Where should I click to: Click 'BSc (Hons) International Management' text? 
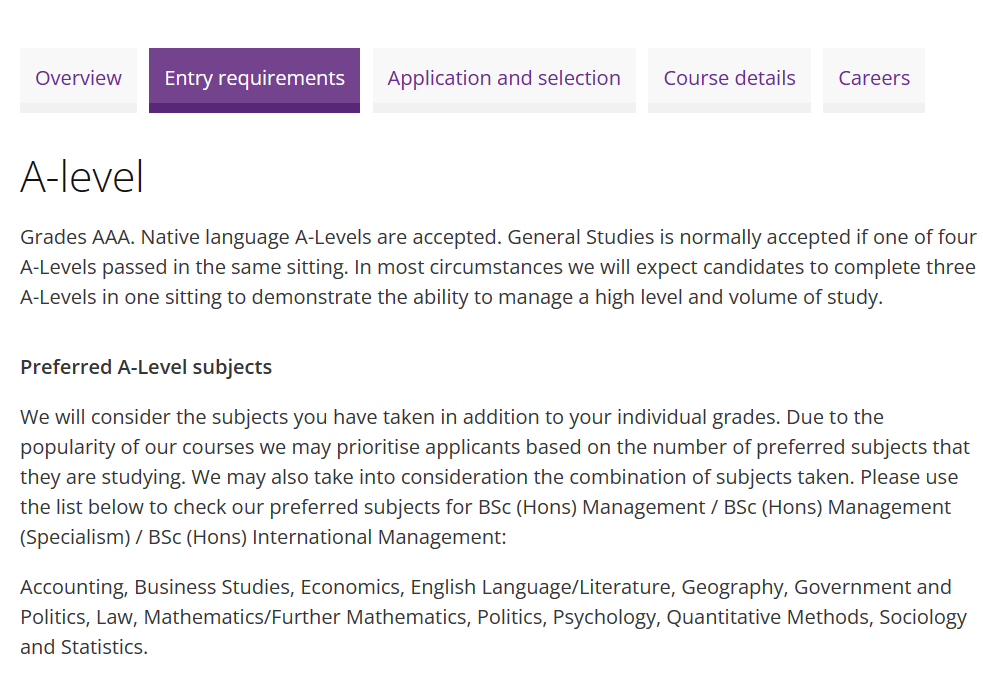point(326,538)
